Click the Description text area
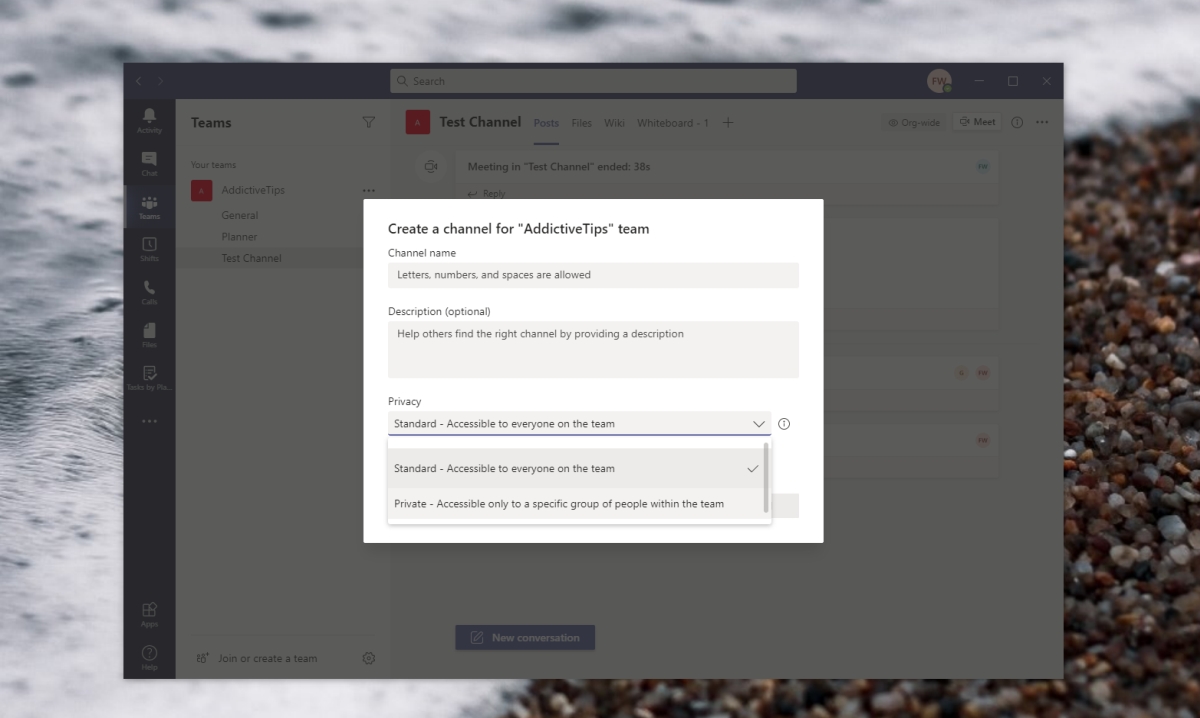The height and width of the screenshot is (718, 1200). tap(593, 349)
